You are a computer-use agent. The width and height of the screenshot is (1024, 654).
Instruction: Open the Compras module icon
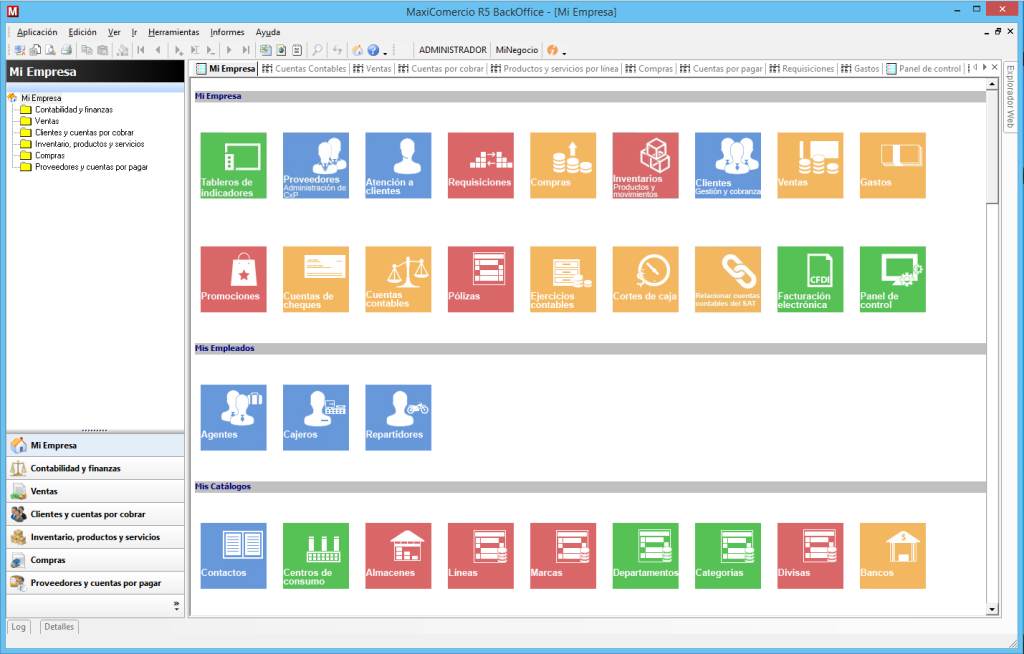point(562,165)
